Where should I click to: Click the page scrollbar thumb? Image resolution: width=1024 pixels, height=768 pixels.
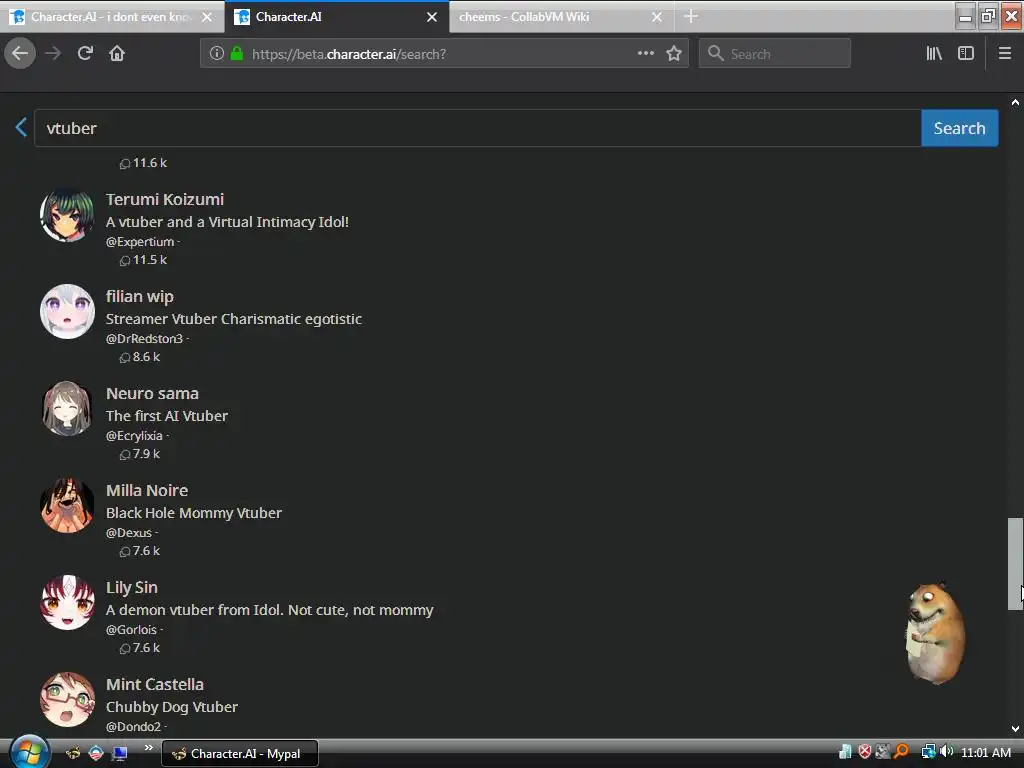tap(1015, 564)
